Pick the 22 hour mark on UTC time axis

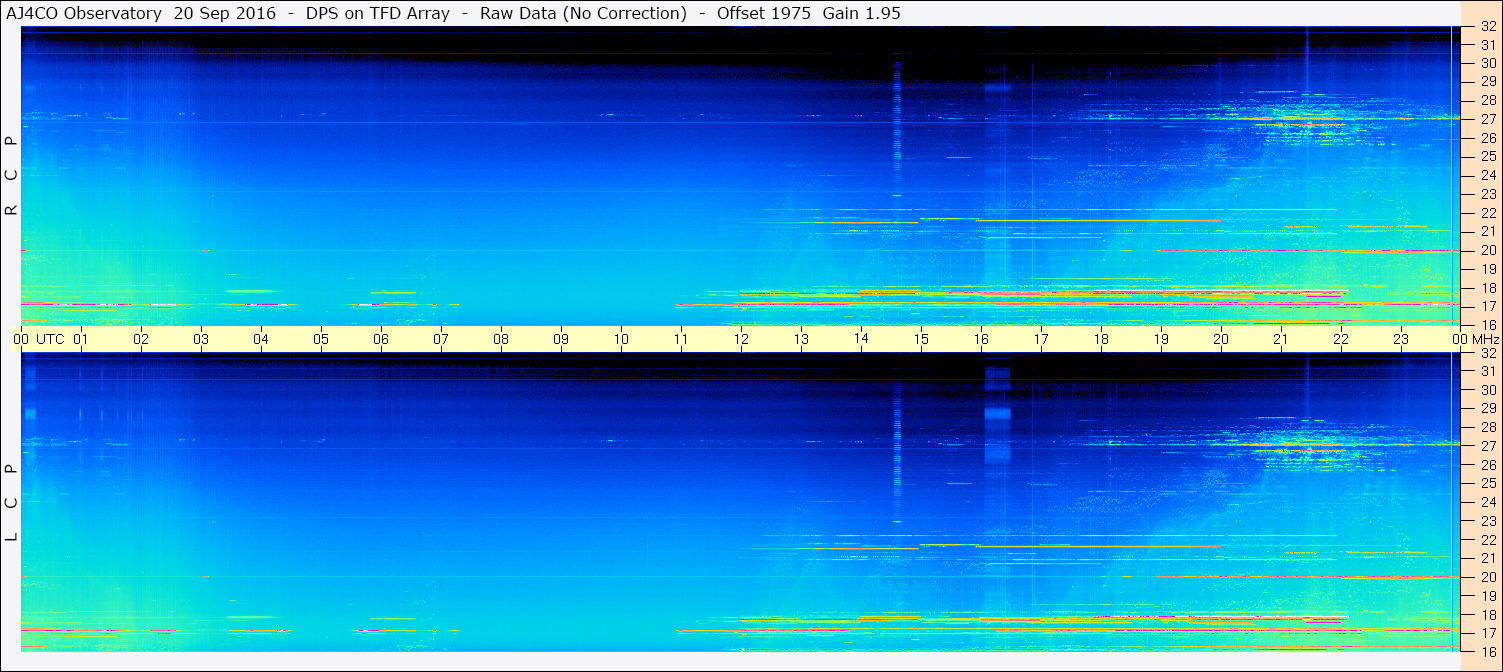pos(1341,339)
